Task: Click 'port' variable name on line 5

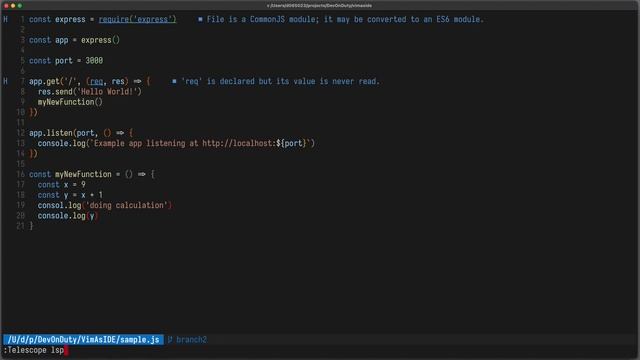Action: [x=64, y=60]
